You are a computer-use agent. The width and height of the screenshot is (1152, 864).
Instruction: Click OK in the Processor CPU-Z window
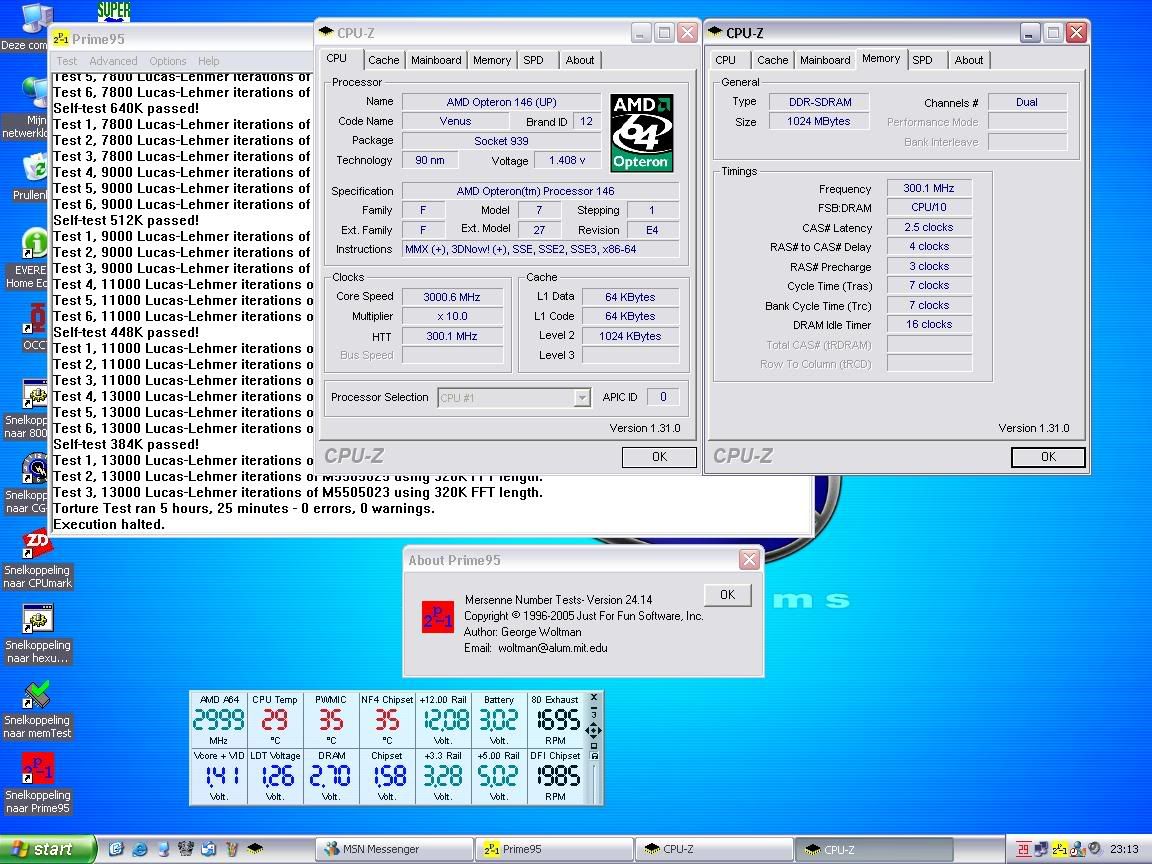pyautogui.click(x=659, y=457)
